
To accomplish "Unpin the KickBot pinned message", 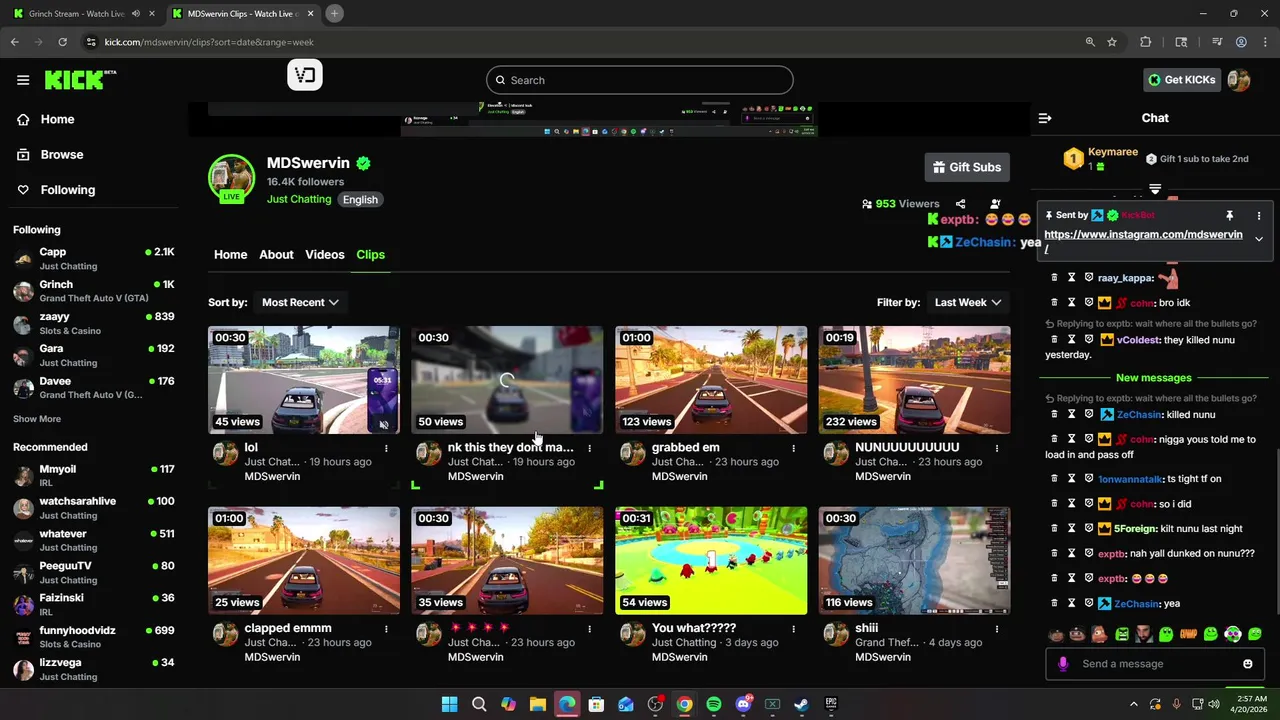I will pos(1229,215).
